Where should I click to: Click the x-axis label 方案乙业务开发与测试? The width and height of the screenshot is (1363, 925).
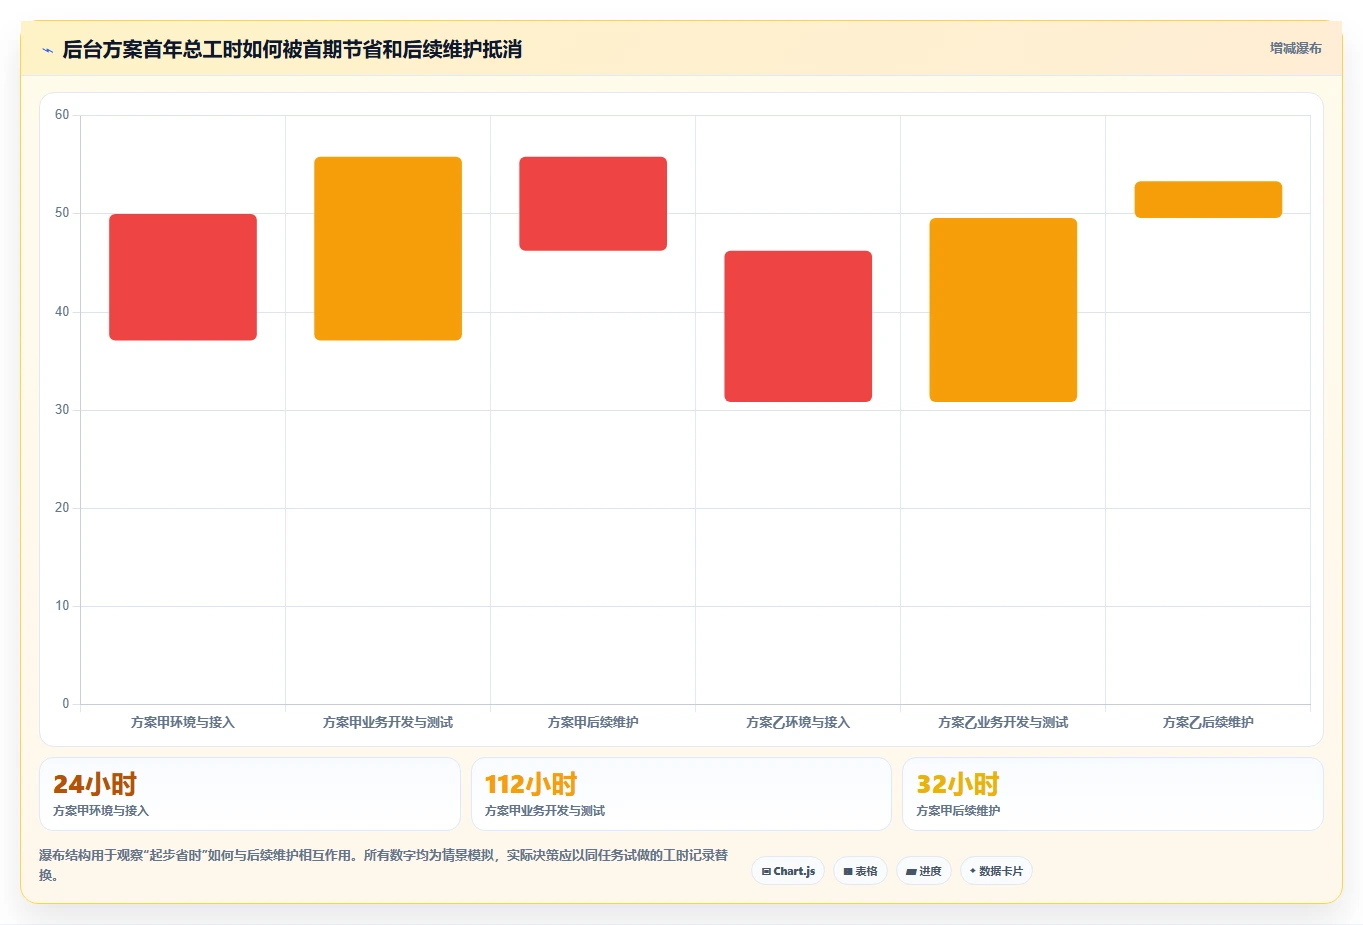[x=1003, y=722]
